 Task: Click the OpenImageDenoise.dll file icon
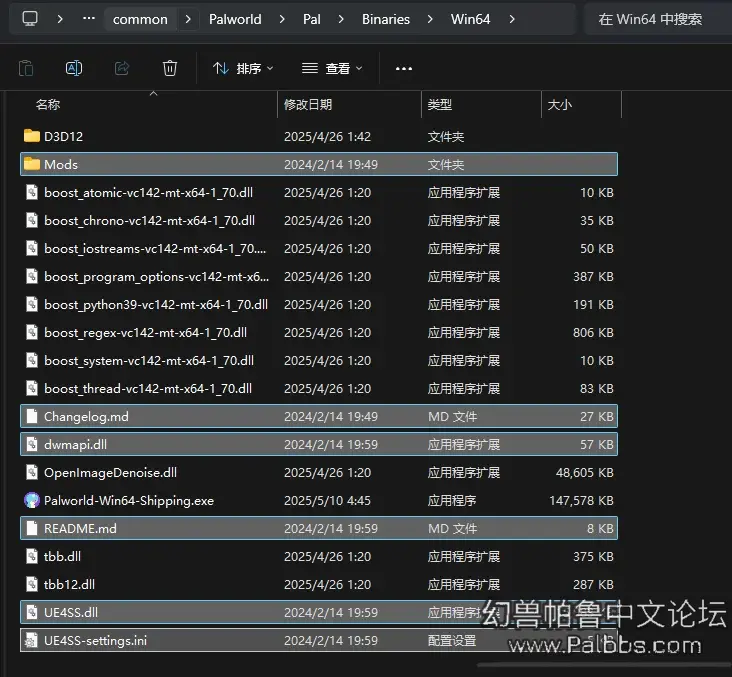point(32,472)
